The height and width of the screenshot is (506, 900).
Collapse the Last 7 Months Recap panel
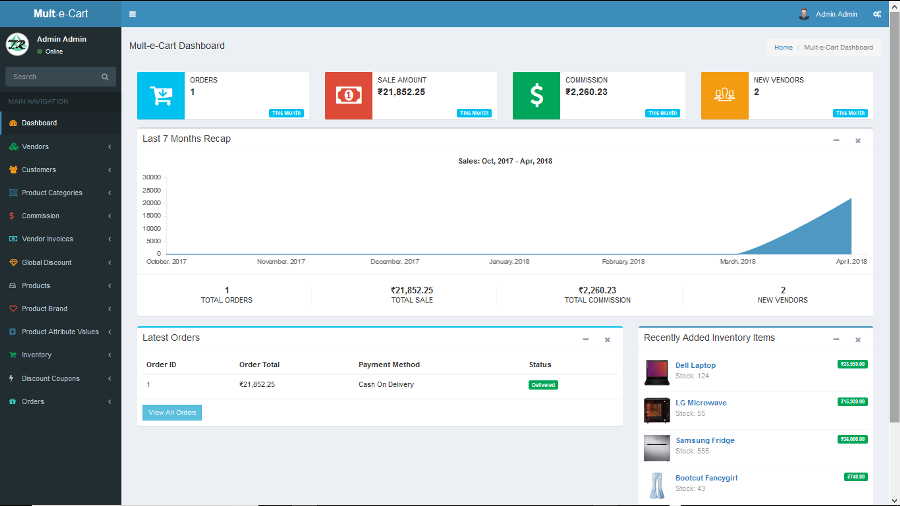coord(836,140)
